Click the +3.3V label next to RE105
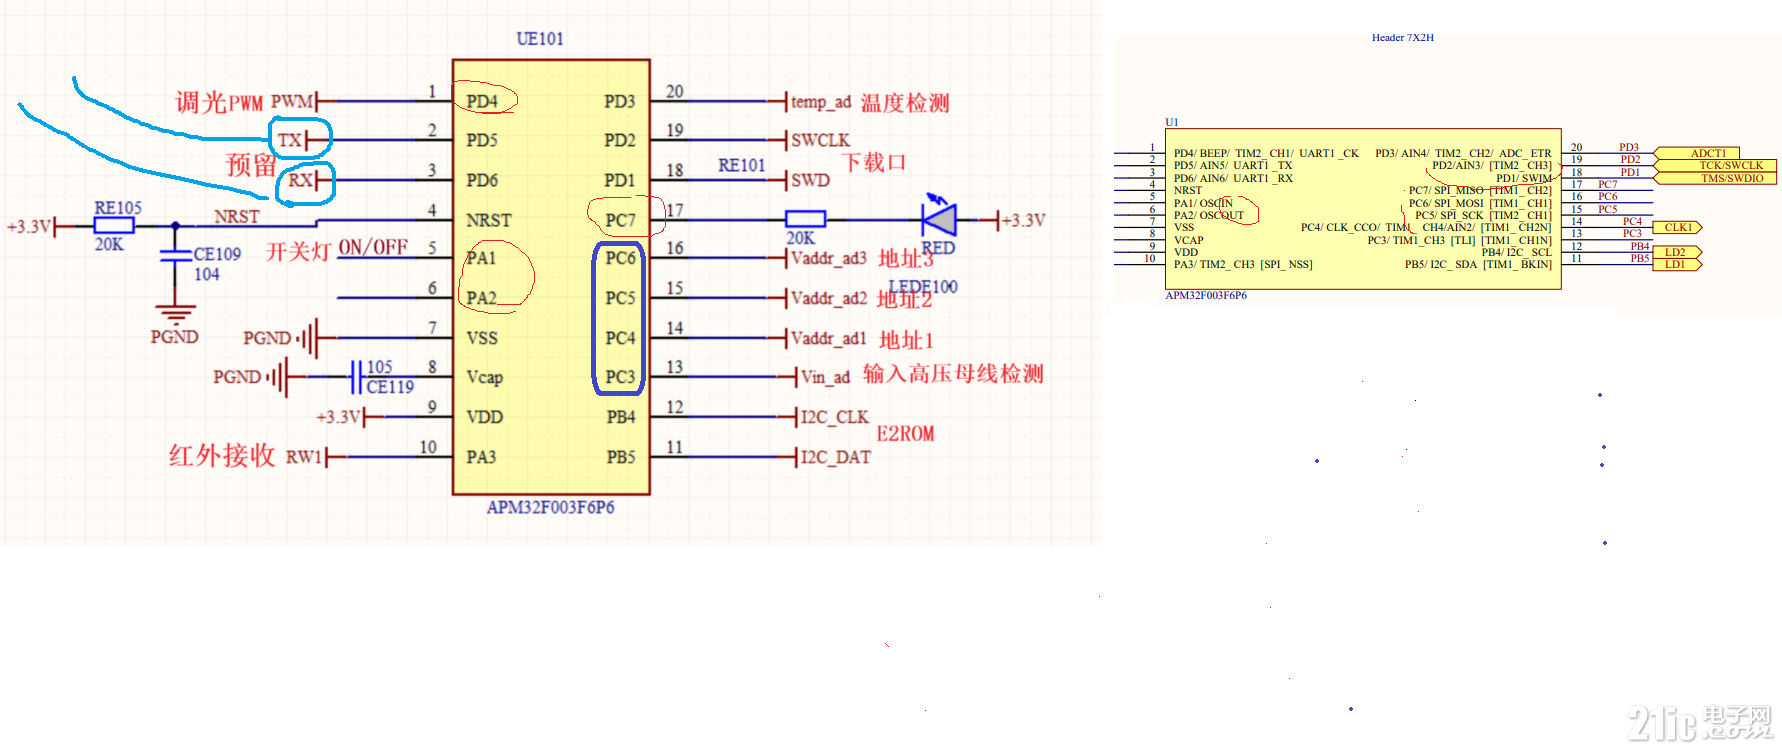 pos(28,226)
